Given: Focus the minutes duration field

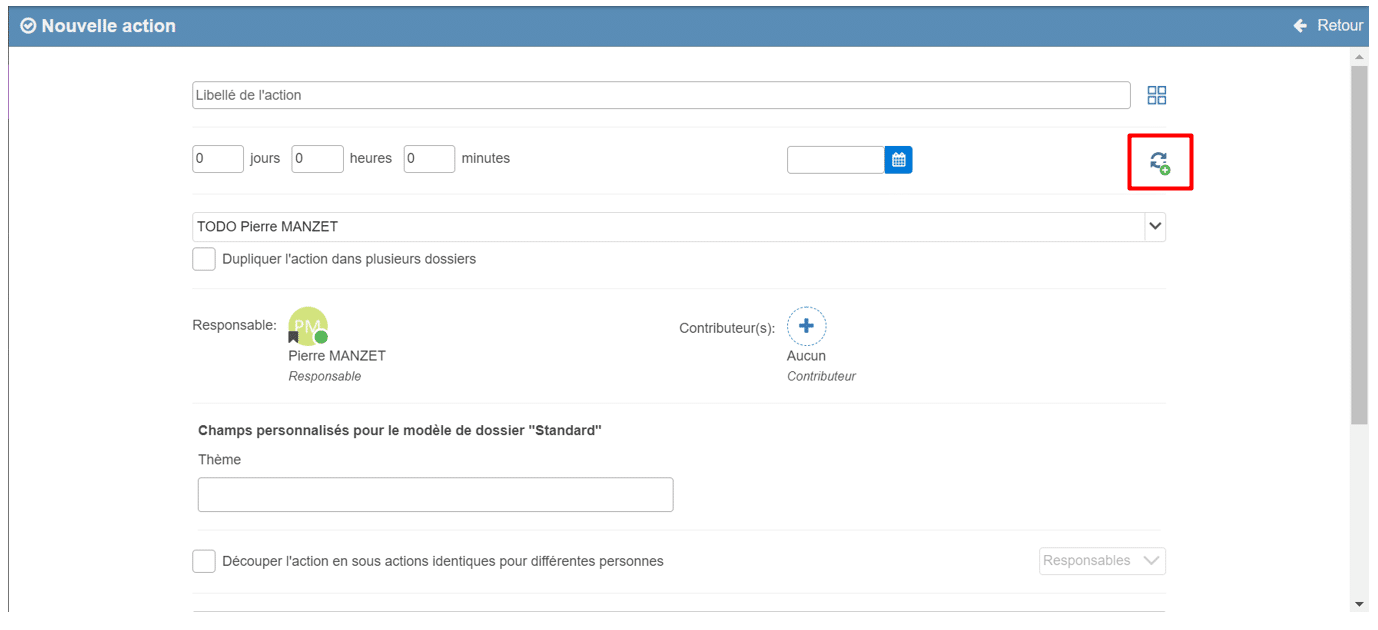Looking at the screenshot, I should (x=429, y=159).
